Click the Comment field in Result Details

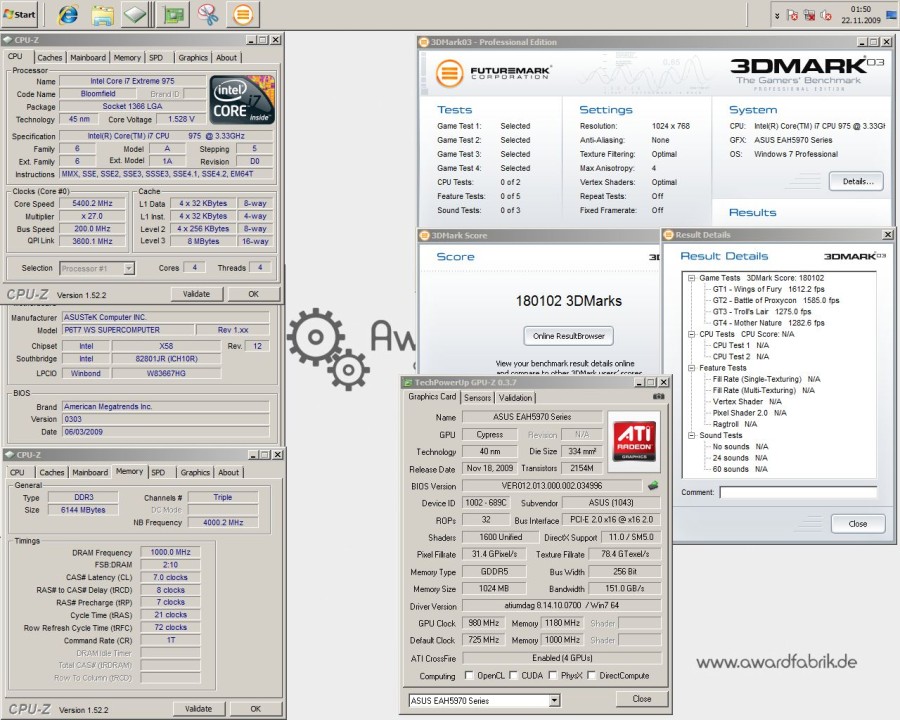point(798,492)
